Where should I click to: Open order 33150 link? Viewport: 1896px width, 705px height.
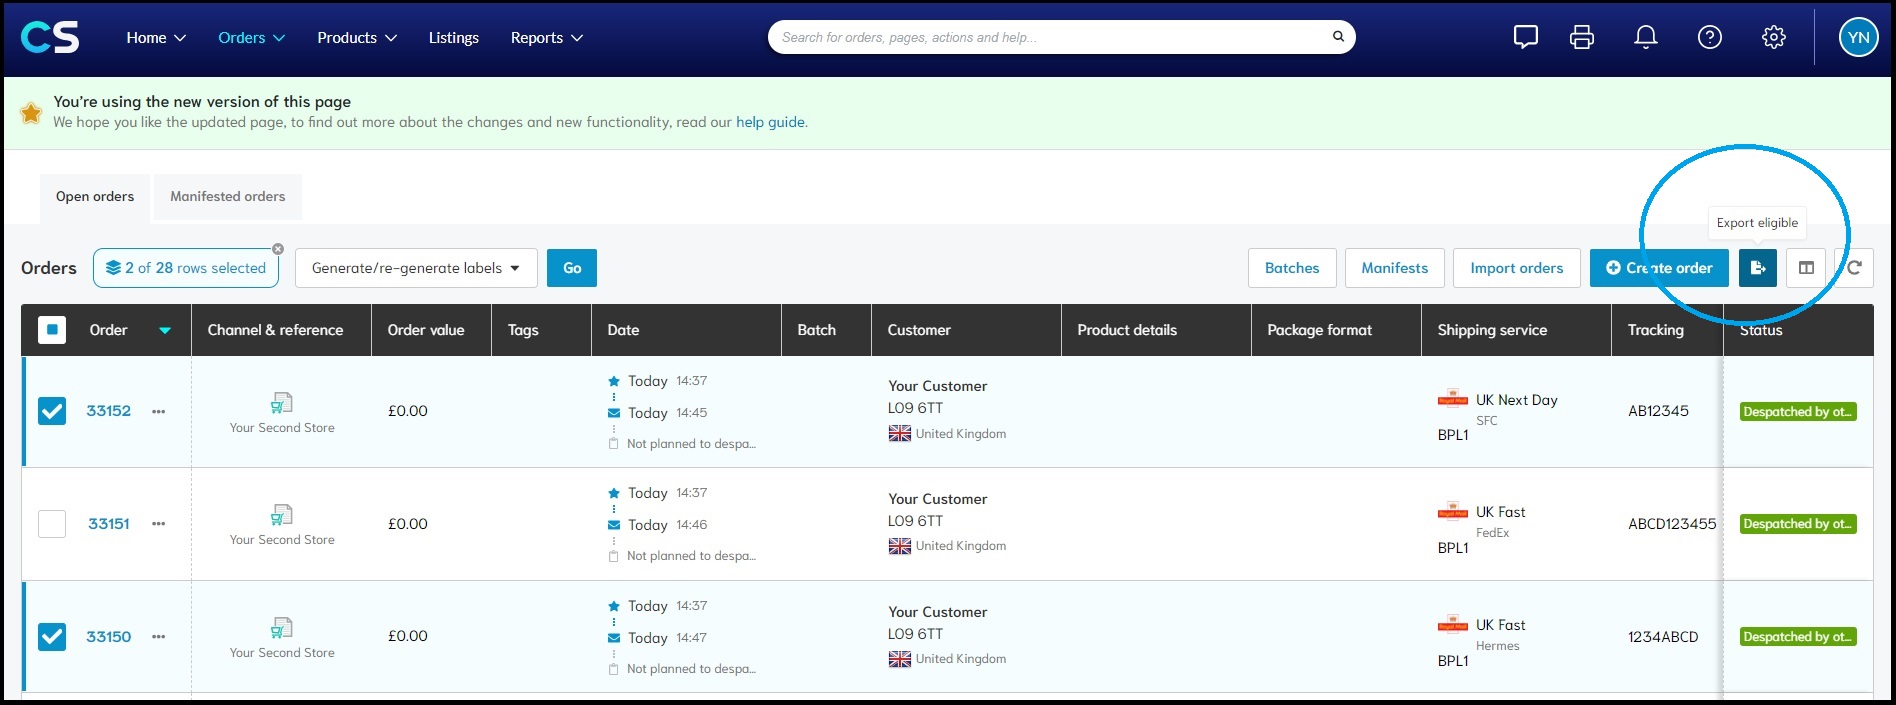[x=108, y=637]
